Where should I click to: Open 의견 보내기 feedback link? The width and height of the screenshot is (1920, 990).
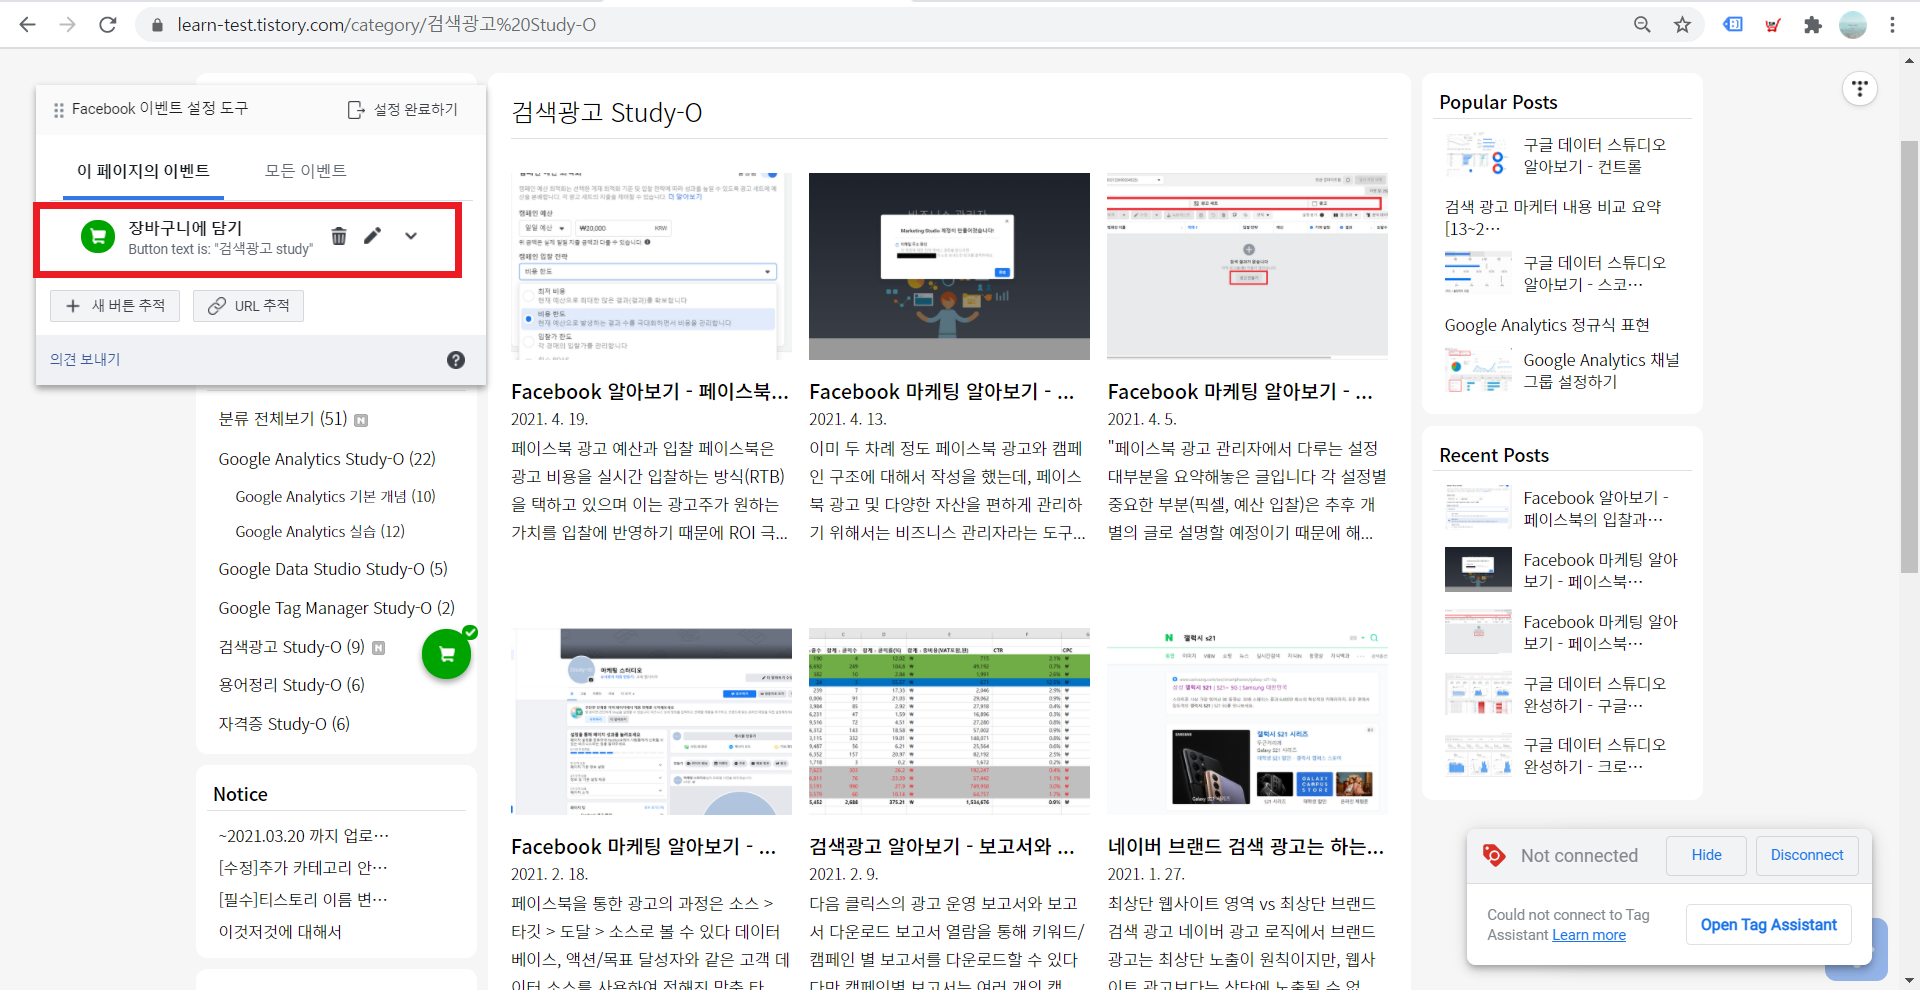point(85,359)
